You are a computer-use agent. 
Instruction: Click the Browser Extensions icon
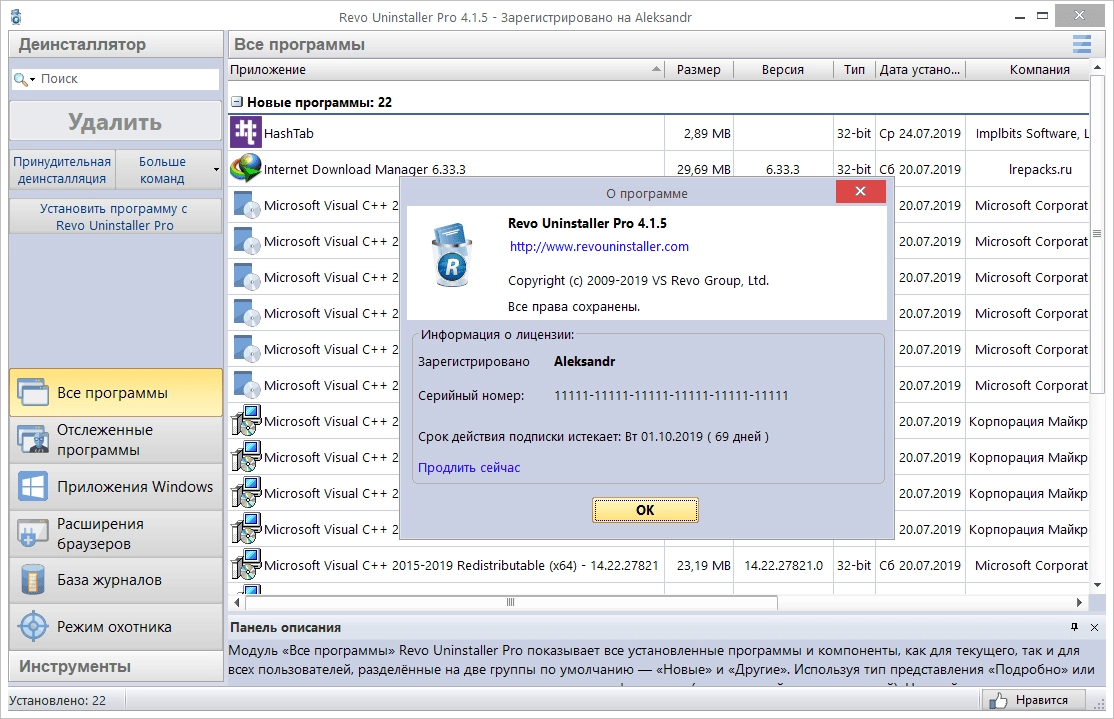click(33, 534)
